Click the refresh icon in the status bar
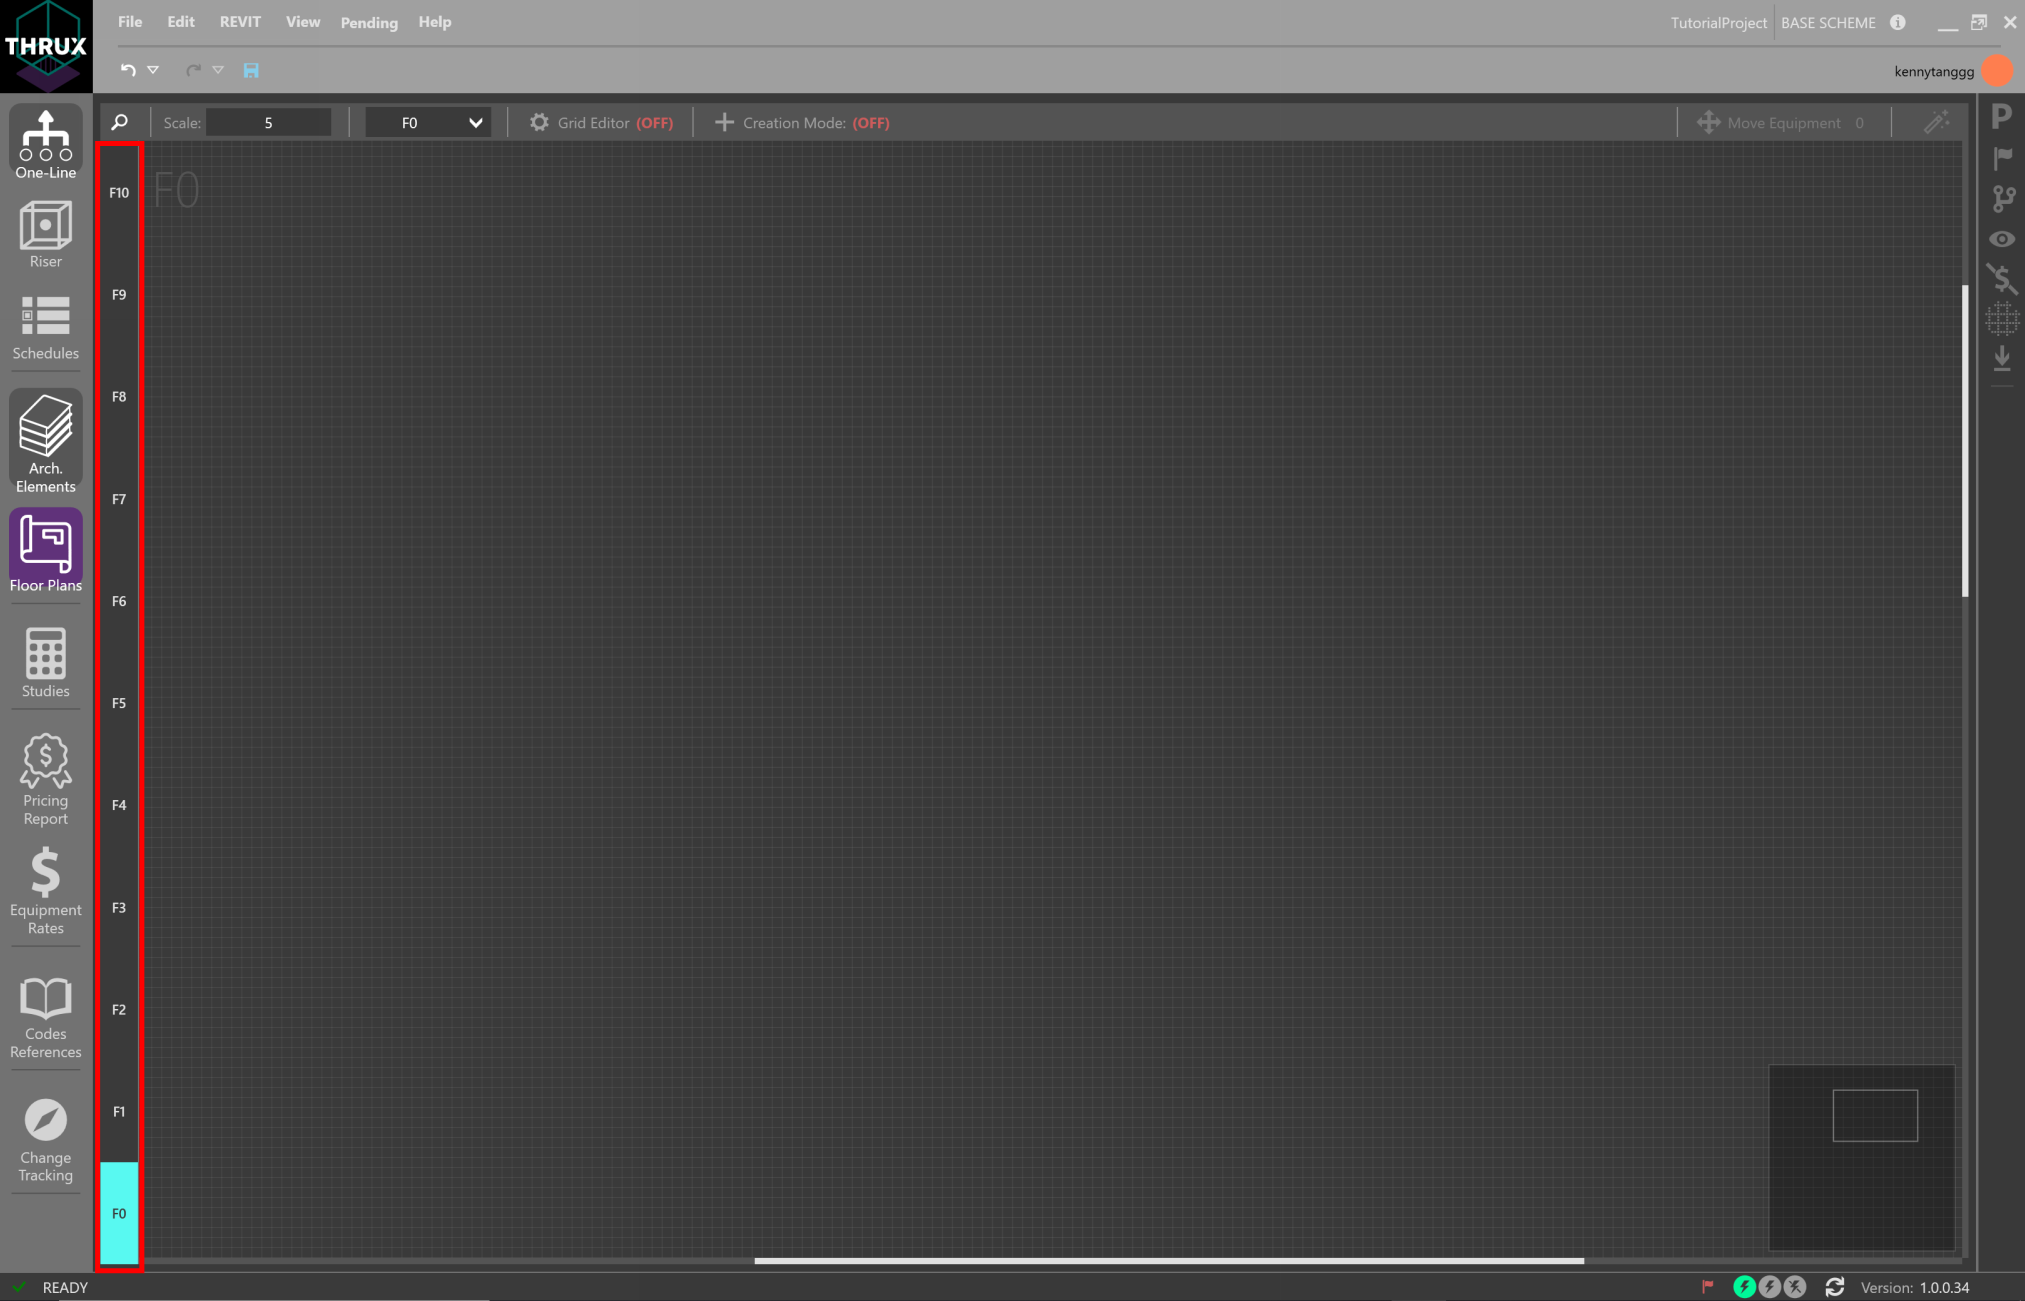Screen dimensions: 2025x1301 pyautogui.click(x=1834, y=1287)
